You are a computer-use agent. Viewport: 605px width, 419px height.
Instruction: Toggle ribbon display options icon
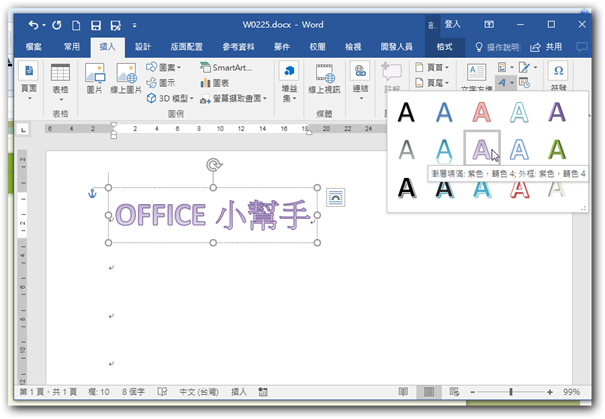click(x=489, y=24)
